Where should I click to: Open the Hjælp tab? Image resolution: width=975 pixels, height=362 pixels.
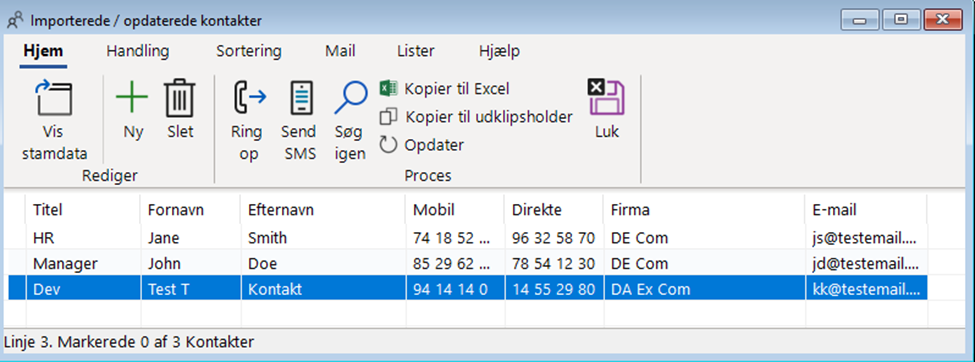pos(499,52)
